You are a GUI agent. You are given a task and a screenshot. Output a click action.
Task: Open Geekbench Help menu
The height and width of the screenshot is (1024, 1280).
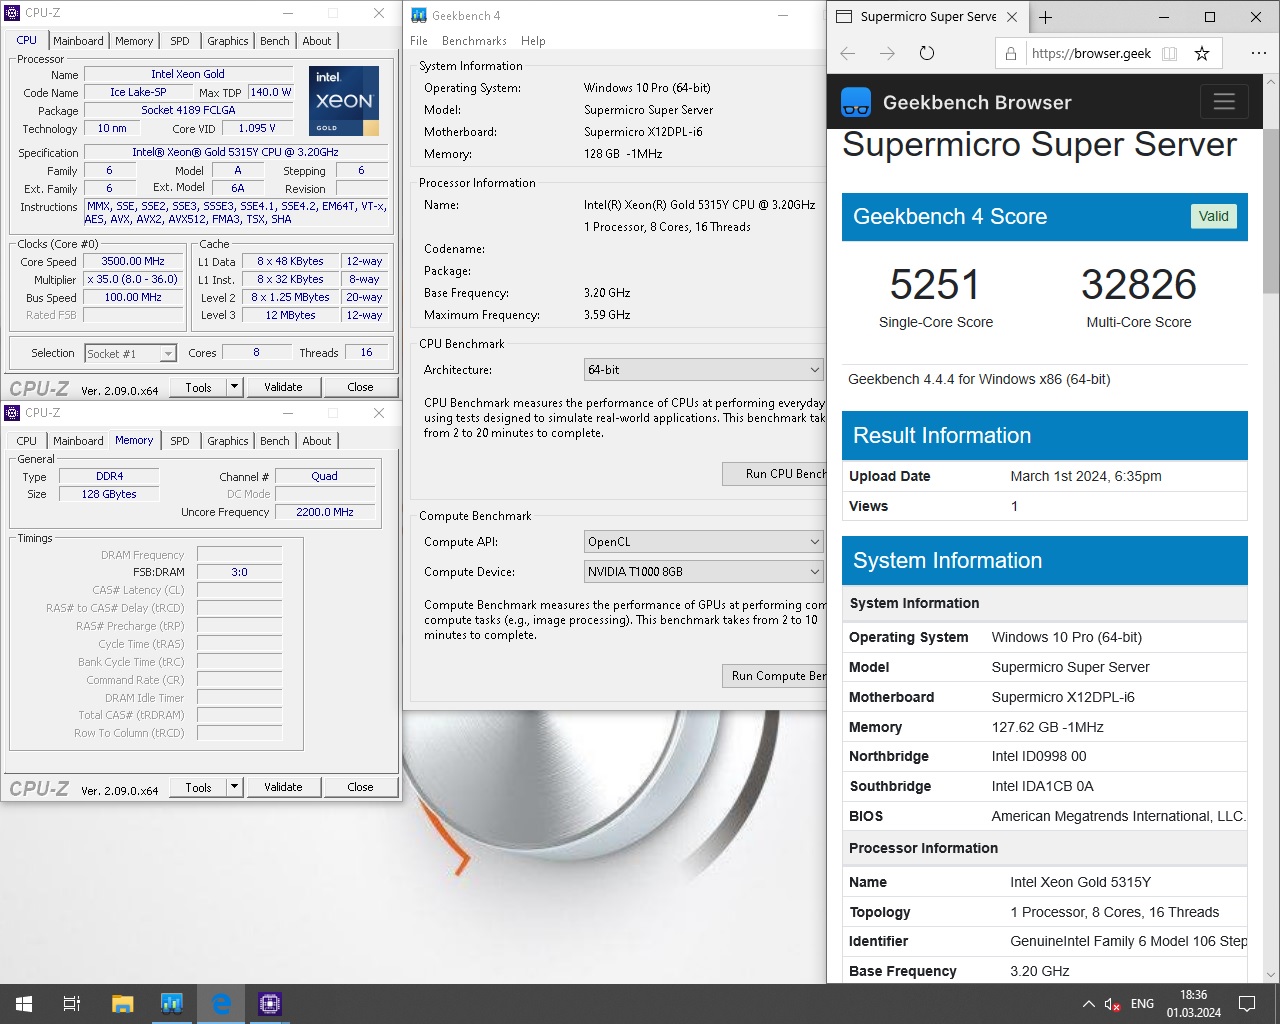(x=533, y=41)
